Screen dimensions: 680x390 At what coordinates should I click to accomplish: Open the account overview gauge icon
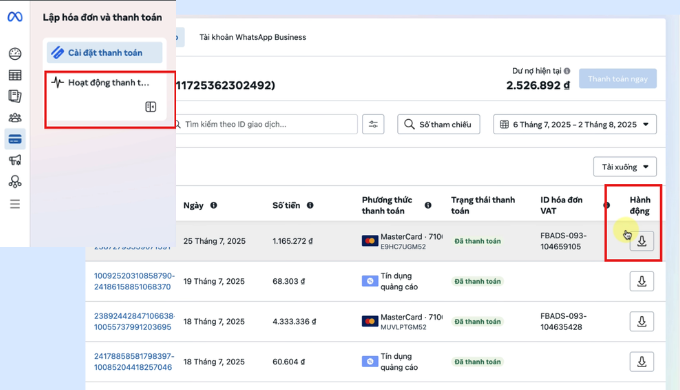[15, 54]
